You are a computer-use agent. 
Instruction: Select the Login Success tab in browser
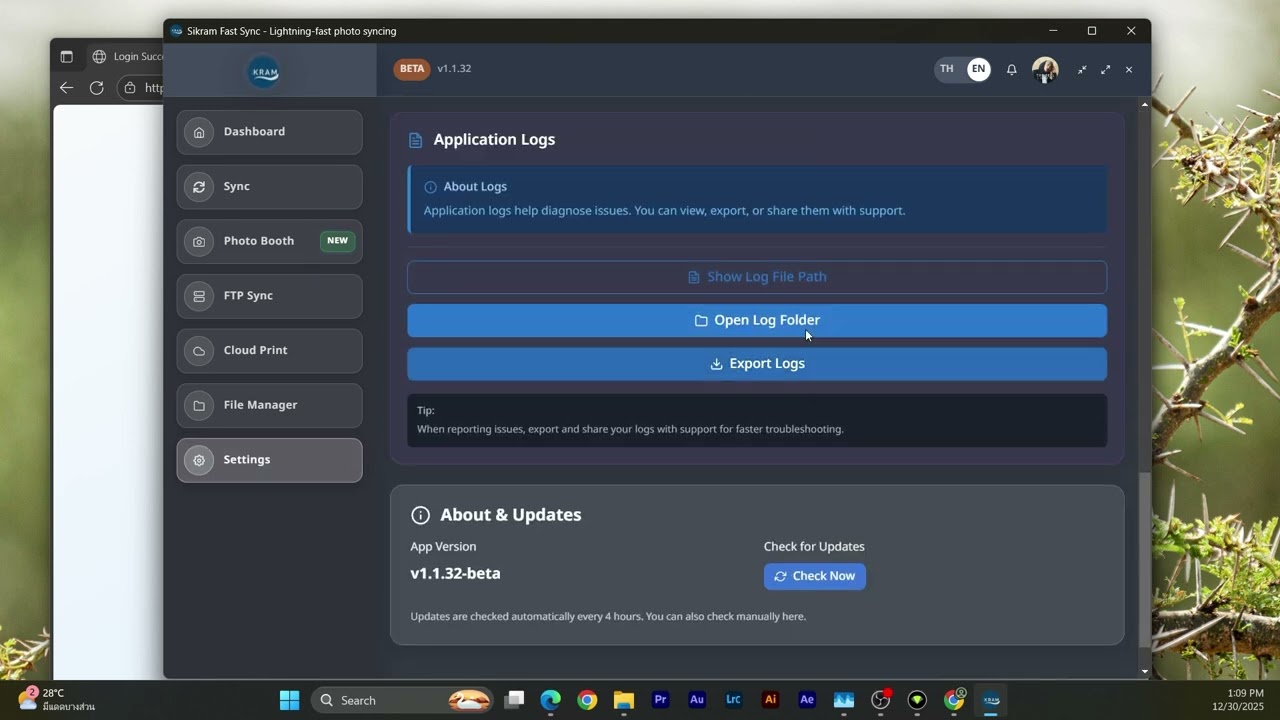coord(126,57)
